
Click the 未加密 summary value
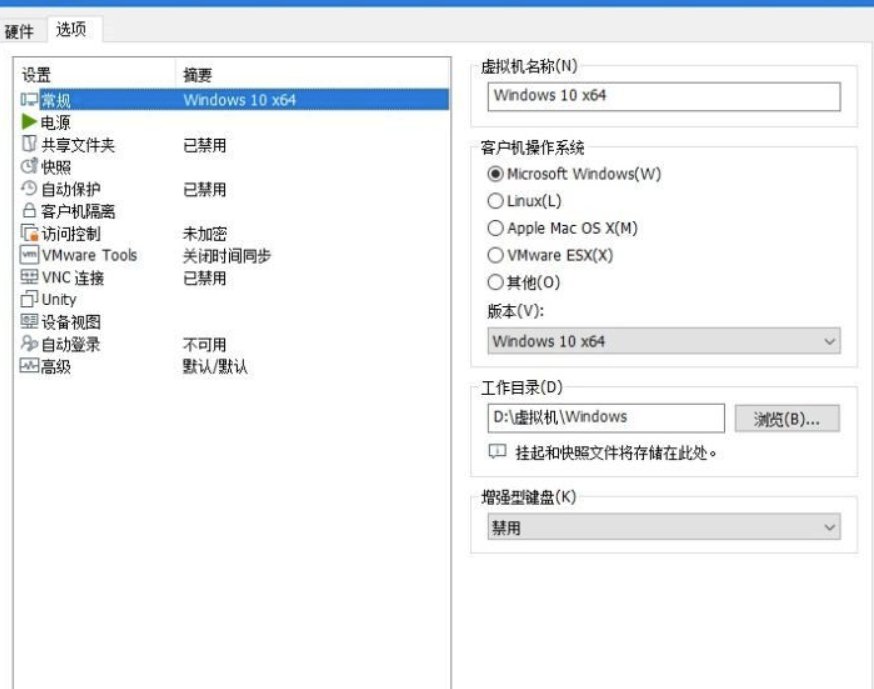point(205,234)
